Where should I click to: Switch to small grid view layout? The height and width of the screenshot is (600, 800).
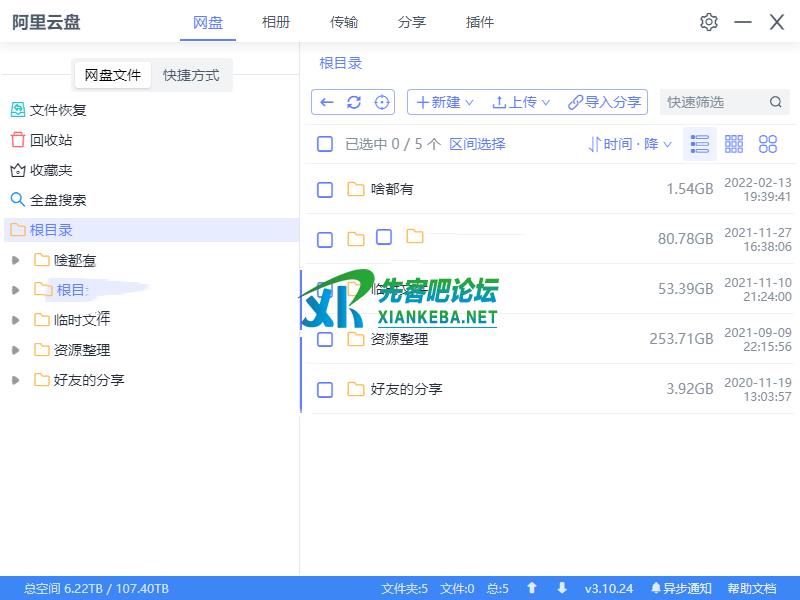point(734,144)
